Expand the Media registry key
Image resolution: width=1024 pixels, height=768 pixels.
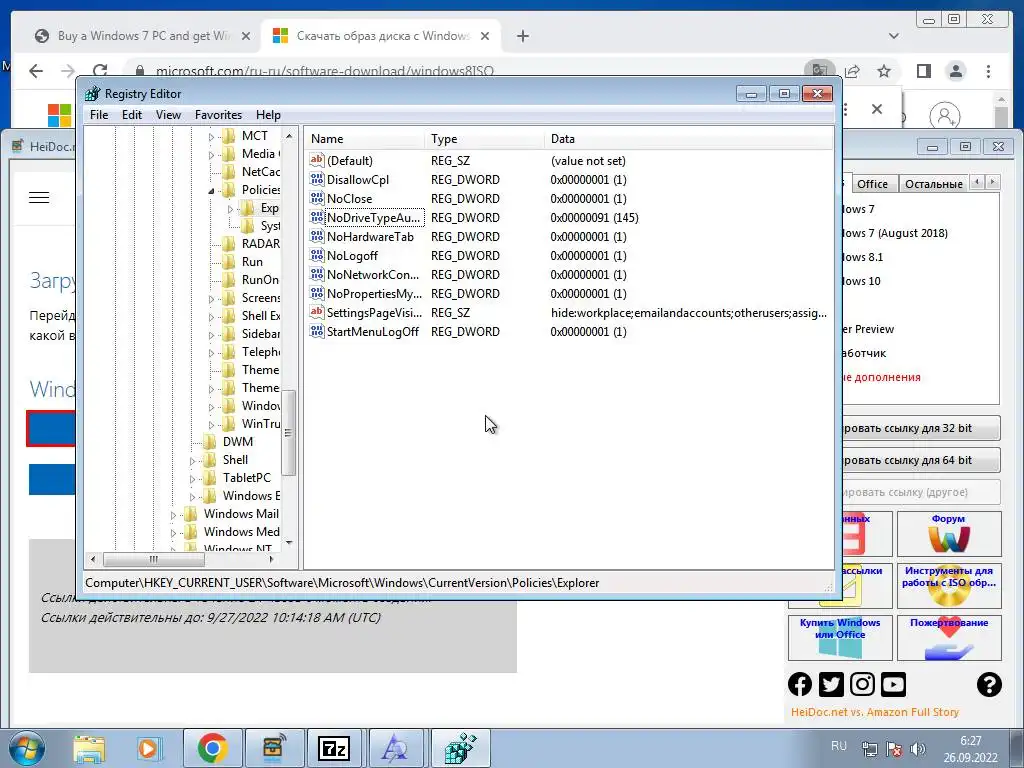point(211,155)
